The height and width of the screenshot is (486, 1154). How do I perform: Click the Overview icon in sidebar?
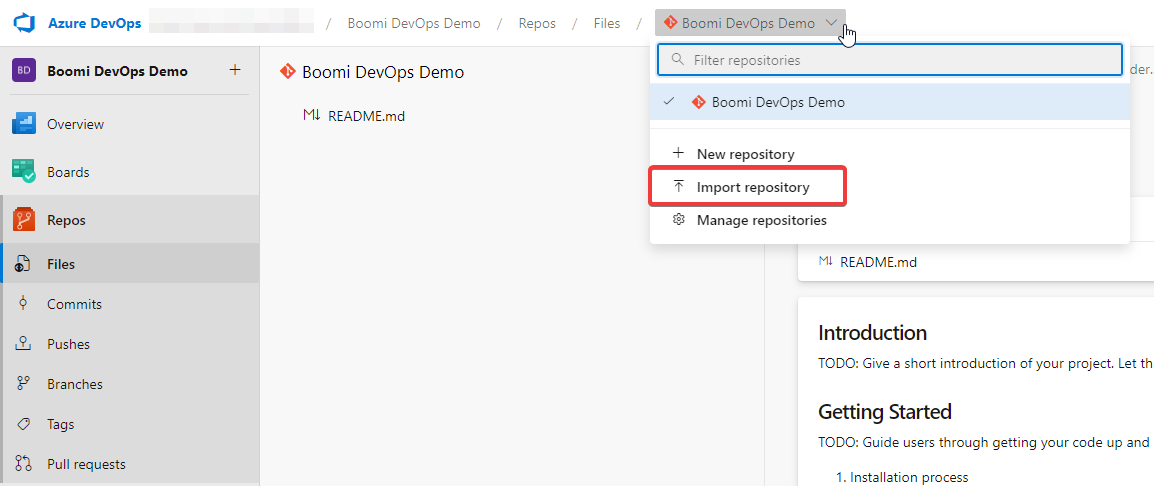coord(24,124)
